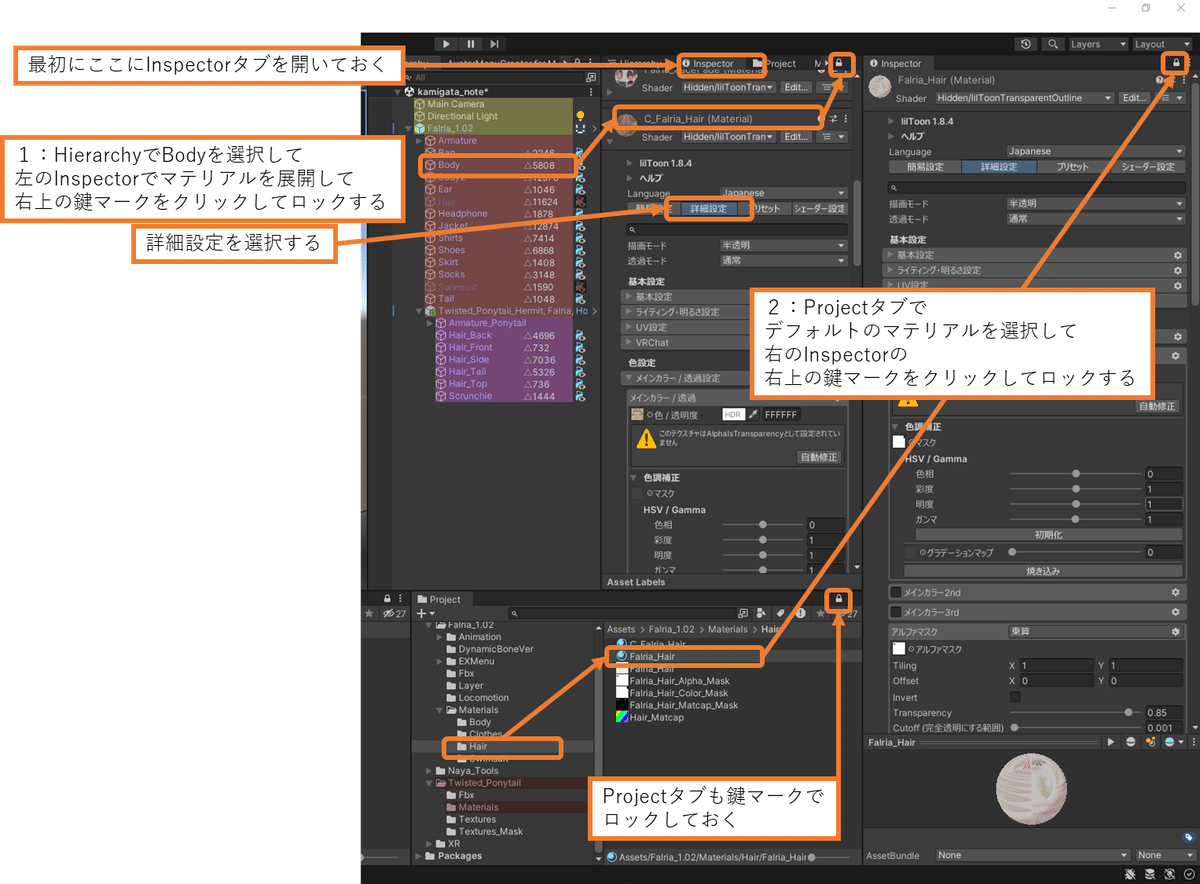Viewport: 1200px width, 884px height.
Task: Toggle preview lighting icon in Falria_Hair preview
Action: click(x=1150, y=742)
